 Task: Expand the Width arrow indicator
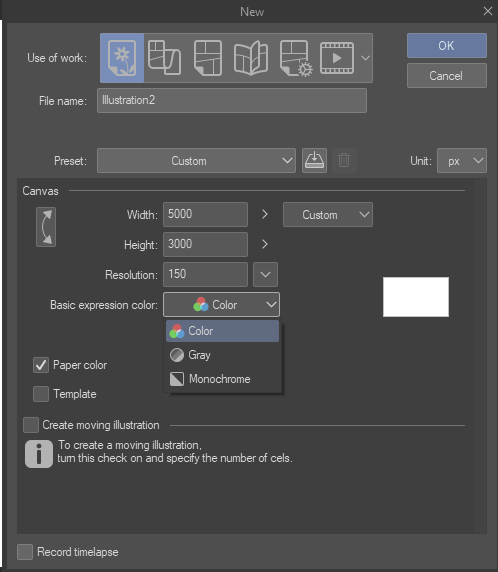click(x=265, y=214)
